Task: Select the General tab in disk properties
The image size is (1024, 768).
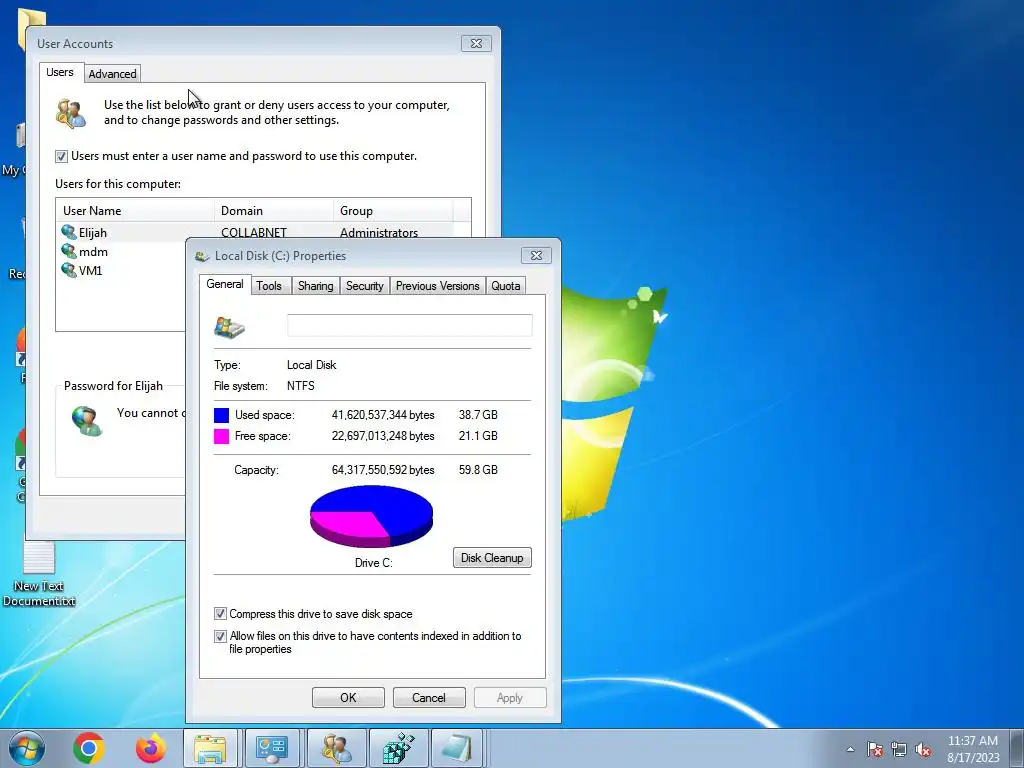Action: [225, 284]
